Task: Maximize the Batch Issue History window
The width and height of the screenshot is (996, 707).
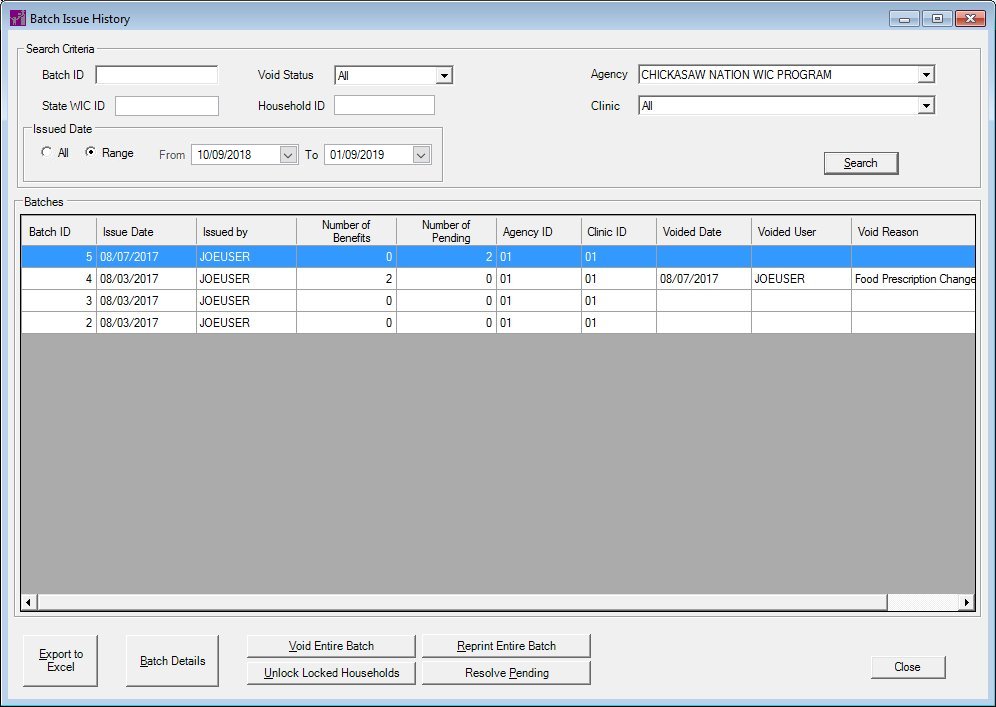Action: tap(937, 18)
